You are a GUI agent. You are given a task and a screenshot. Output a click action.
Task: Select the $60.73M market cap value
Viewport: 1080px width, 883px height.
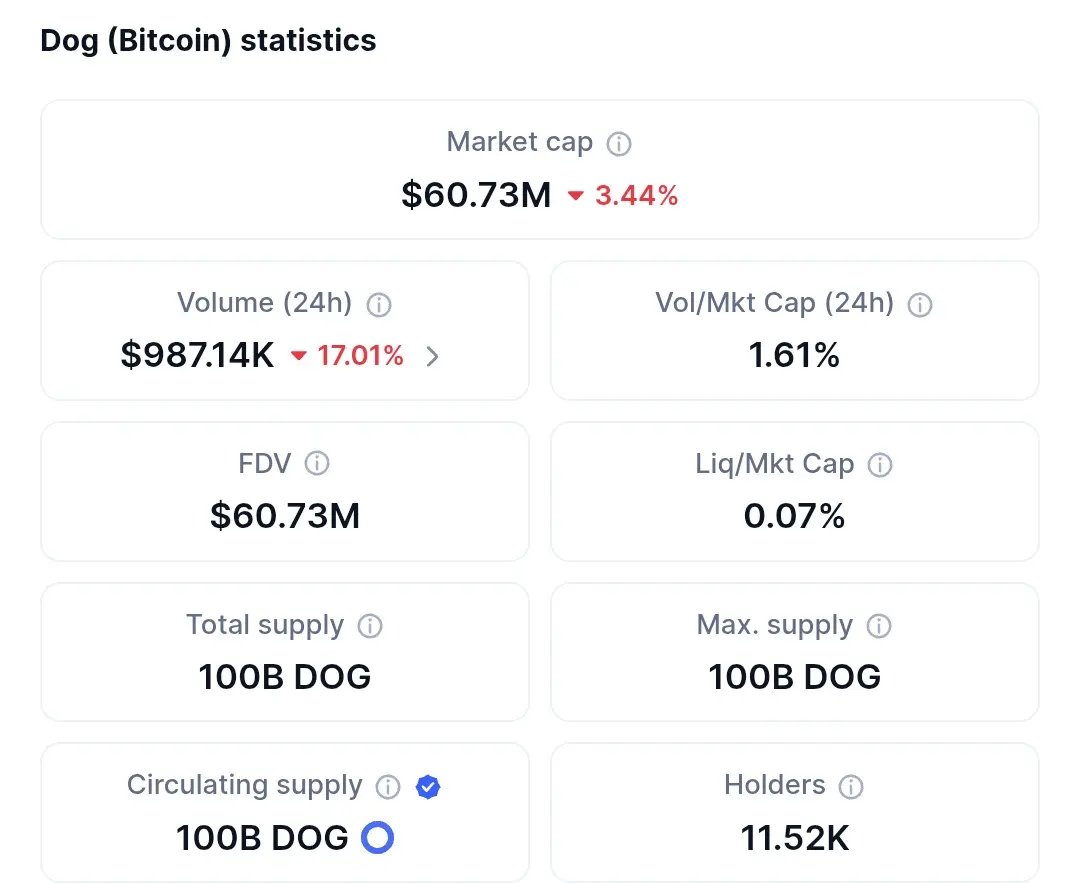477,195
